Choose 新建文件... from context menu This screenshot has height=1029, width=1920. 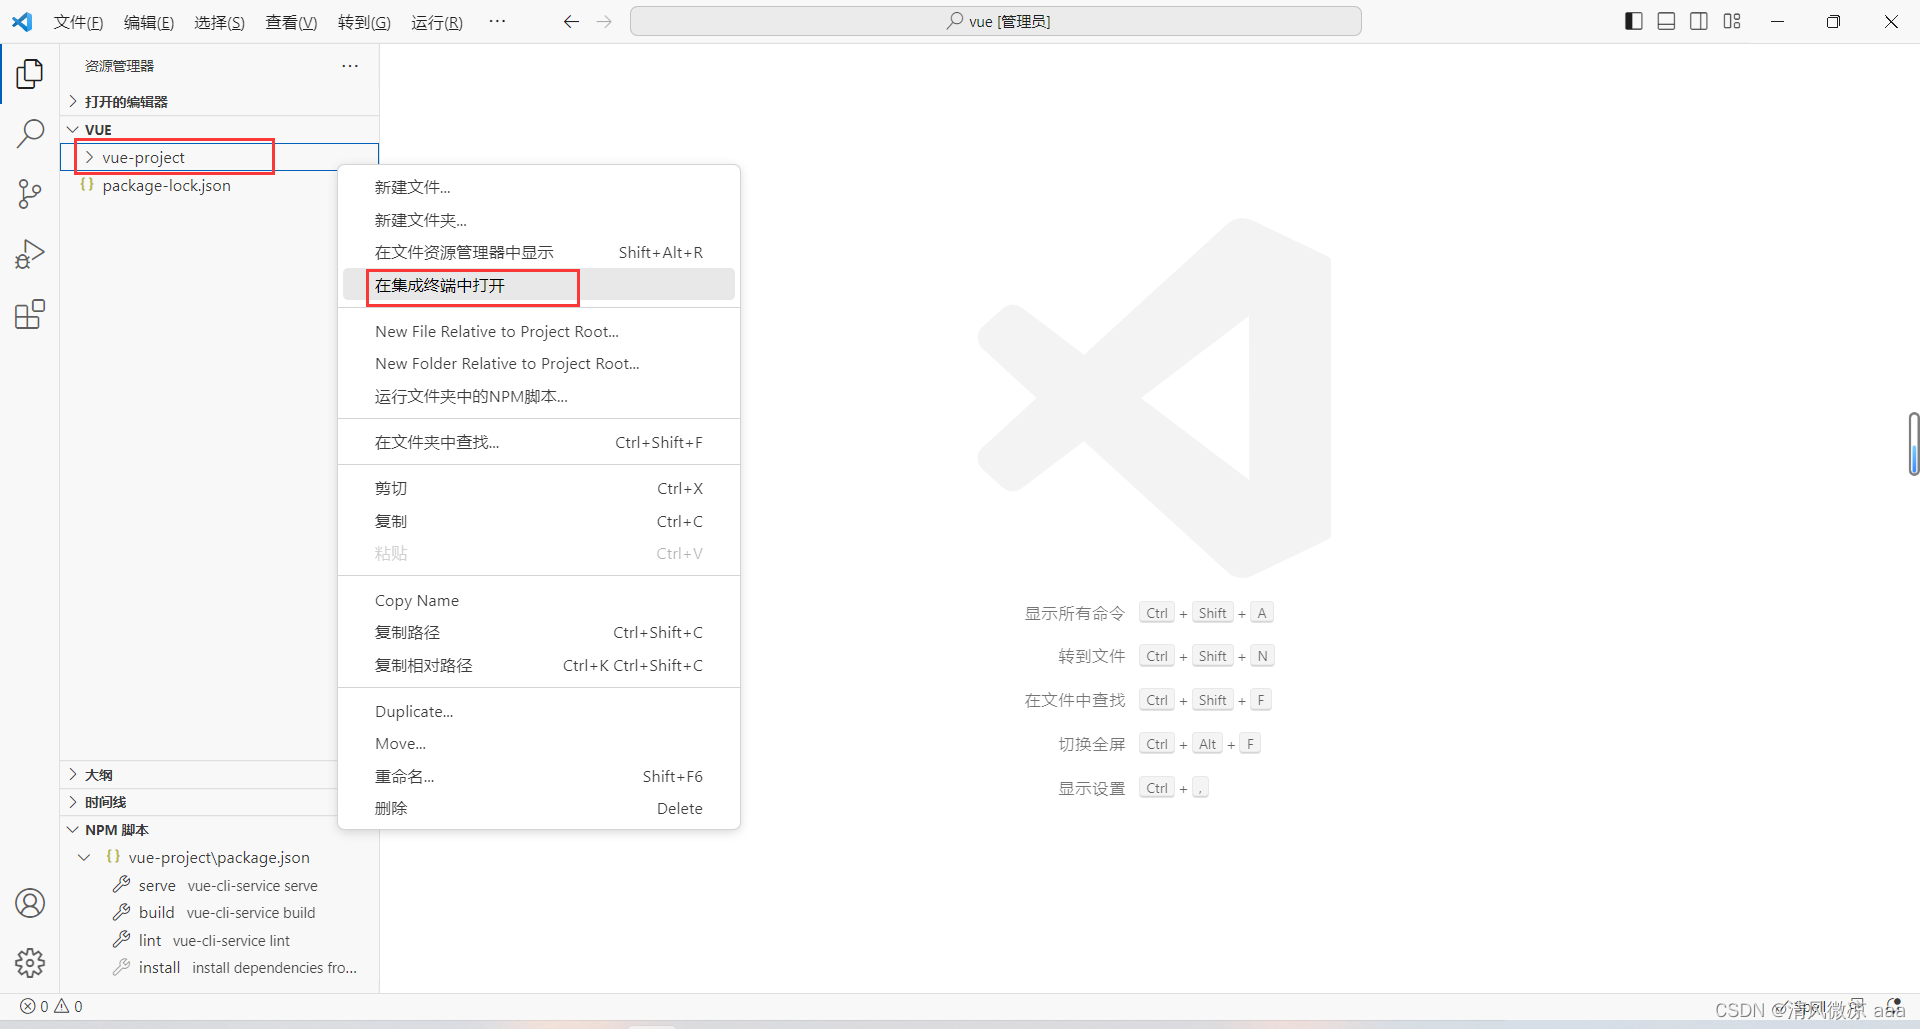(539, 187)
